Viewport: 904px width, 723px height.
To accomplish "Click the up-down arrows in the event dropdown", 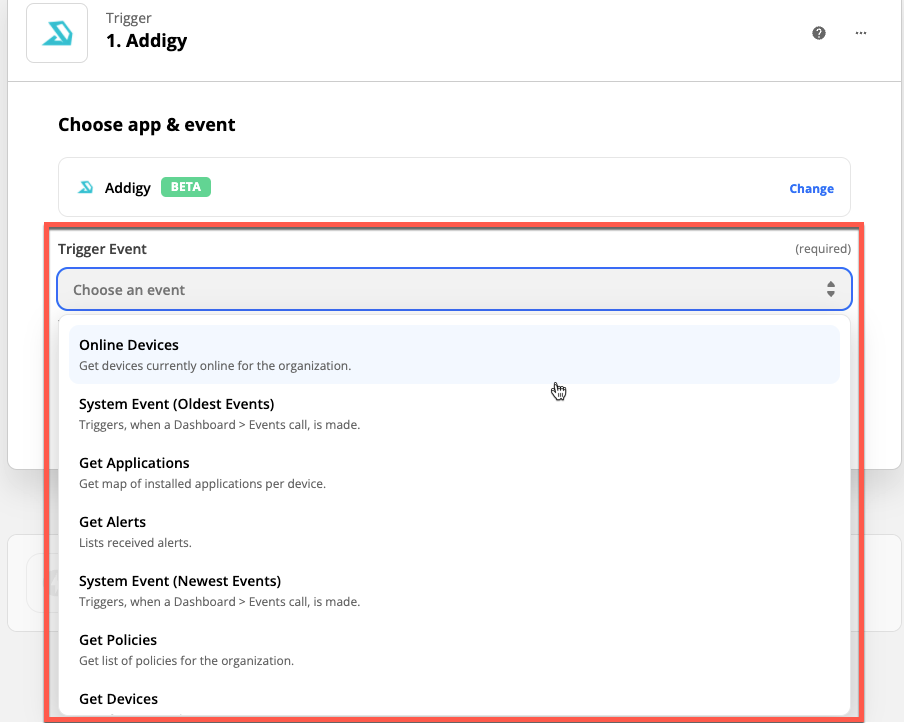I will (x=831, y=289).
